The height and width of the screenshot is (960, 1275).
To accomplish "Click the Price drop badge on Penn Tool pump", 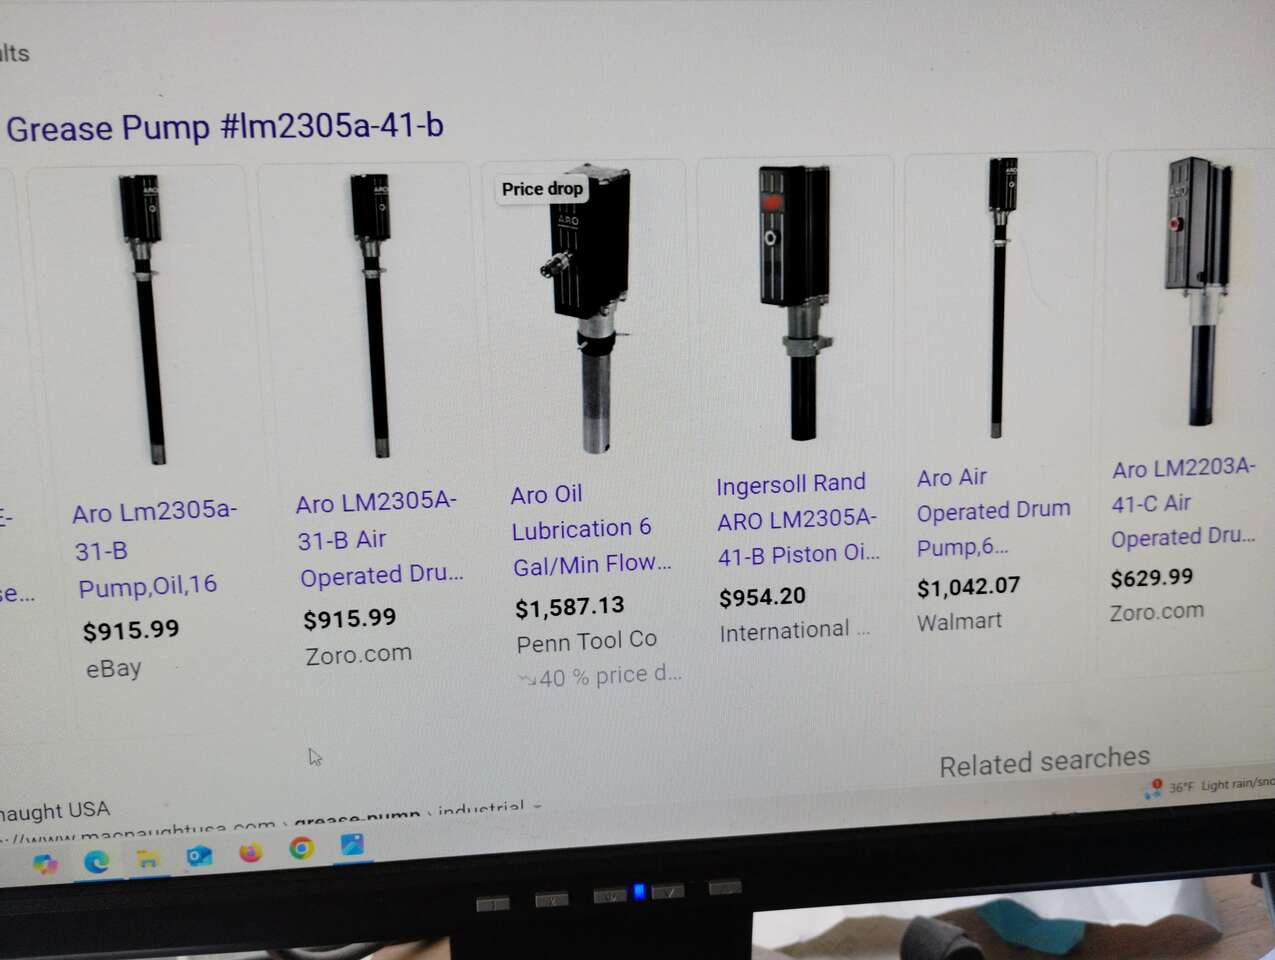I will 542,189.
